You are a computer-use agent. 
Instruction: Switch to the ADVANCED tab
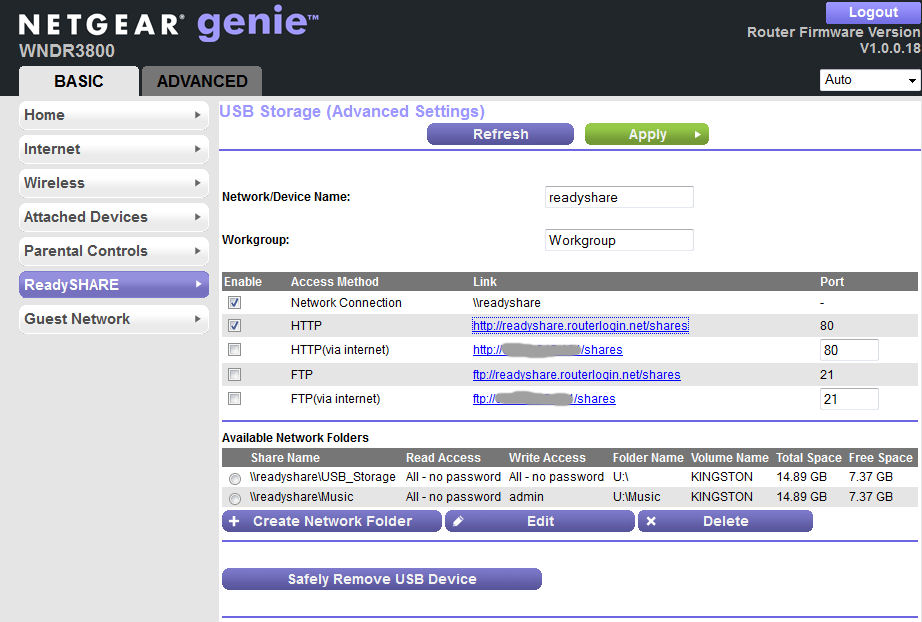(202, 81)
